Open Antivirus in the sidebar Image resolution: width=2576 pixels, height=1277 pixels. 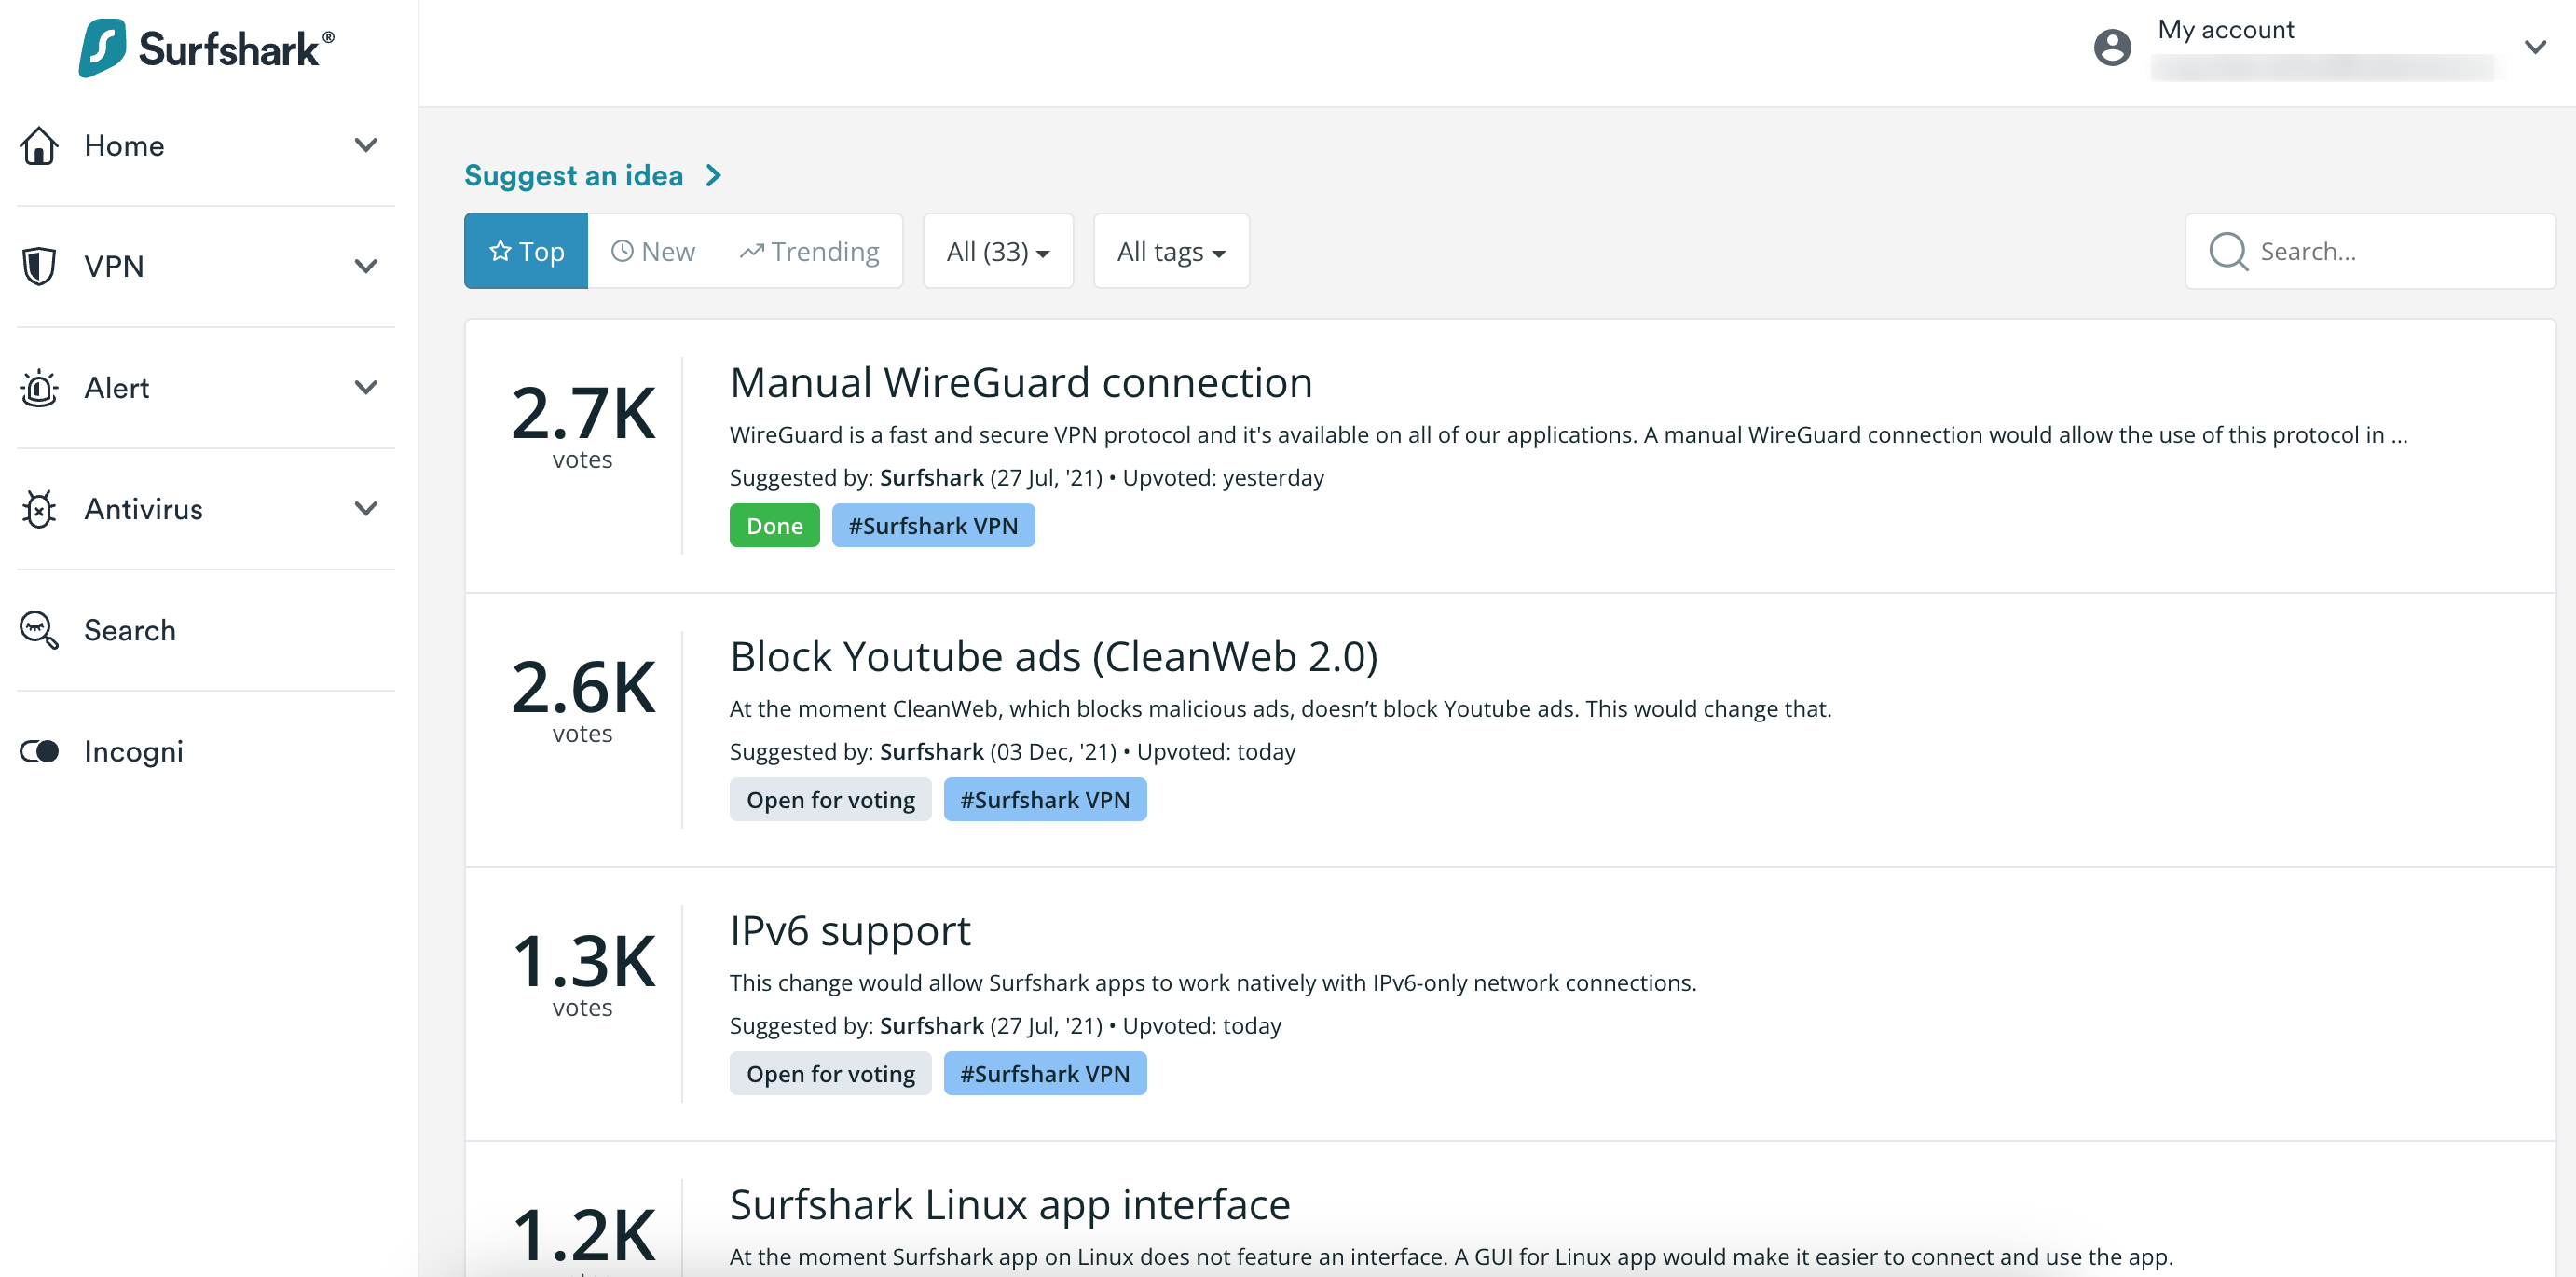206,509
